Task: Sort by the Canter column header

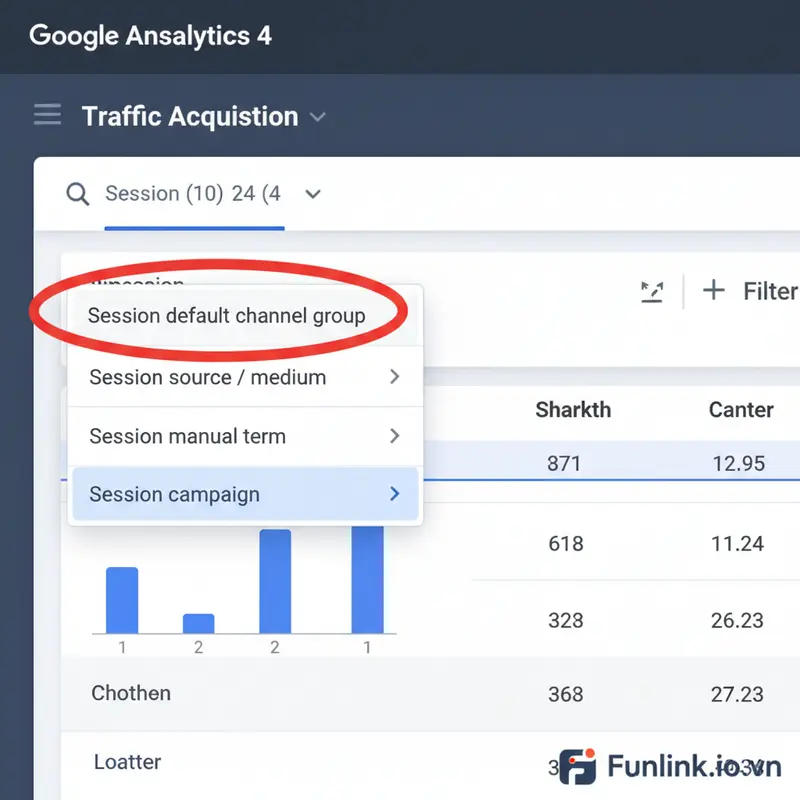Action: (740, 410)
